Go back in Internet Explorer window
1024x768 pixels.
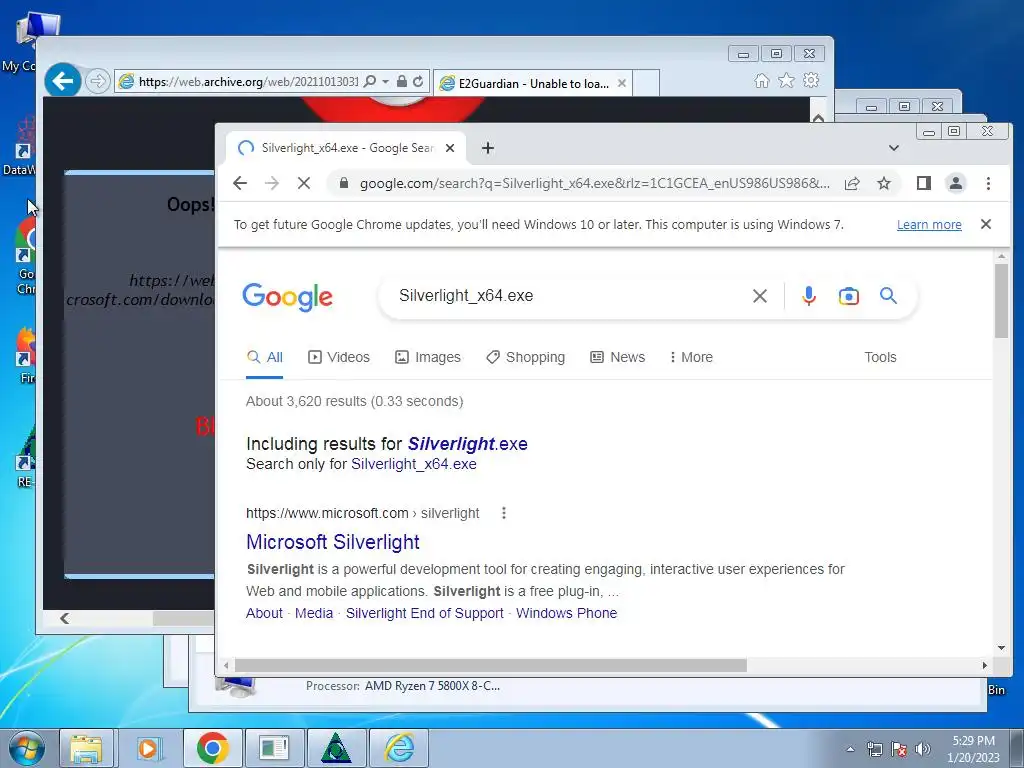(63, 82)
